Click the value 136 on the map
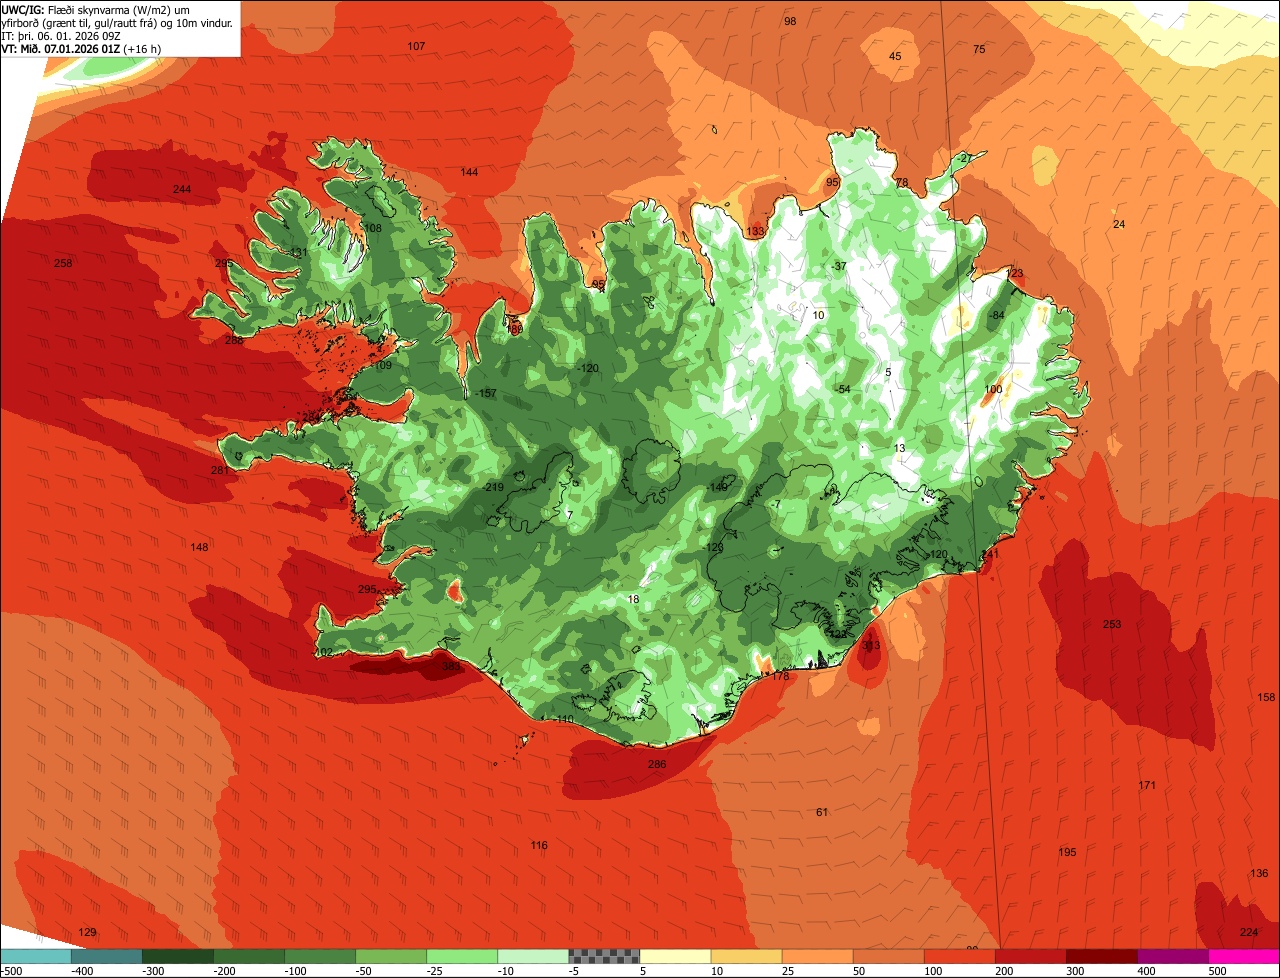 tap(1259, 874)
